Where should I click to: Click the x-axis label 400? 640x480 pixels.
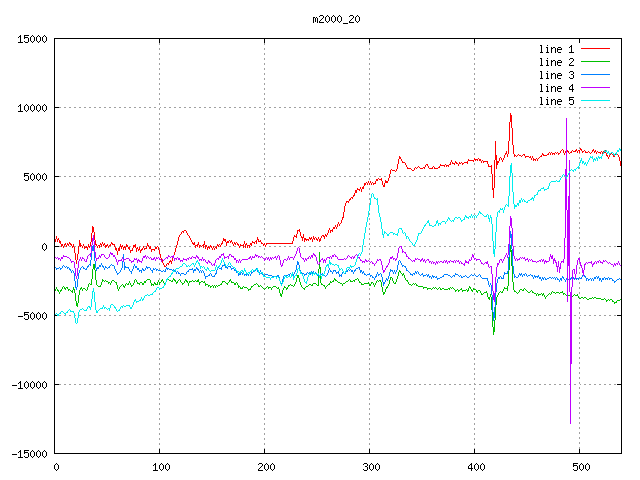click(476, 467)
